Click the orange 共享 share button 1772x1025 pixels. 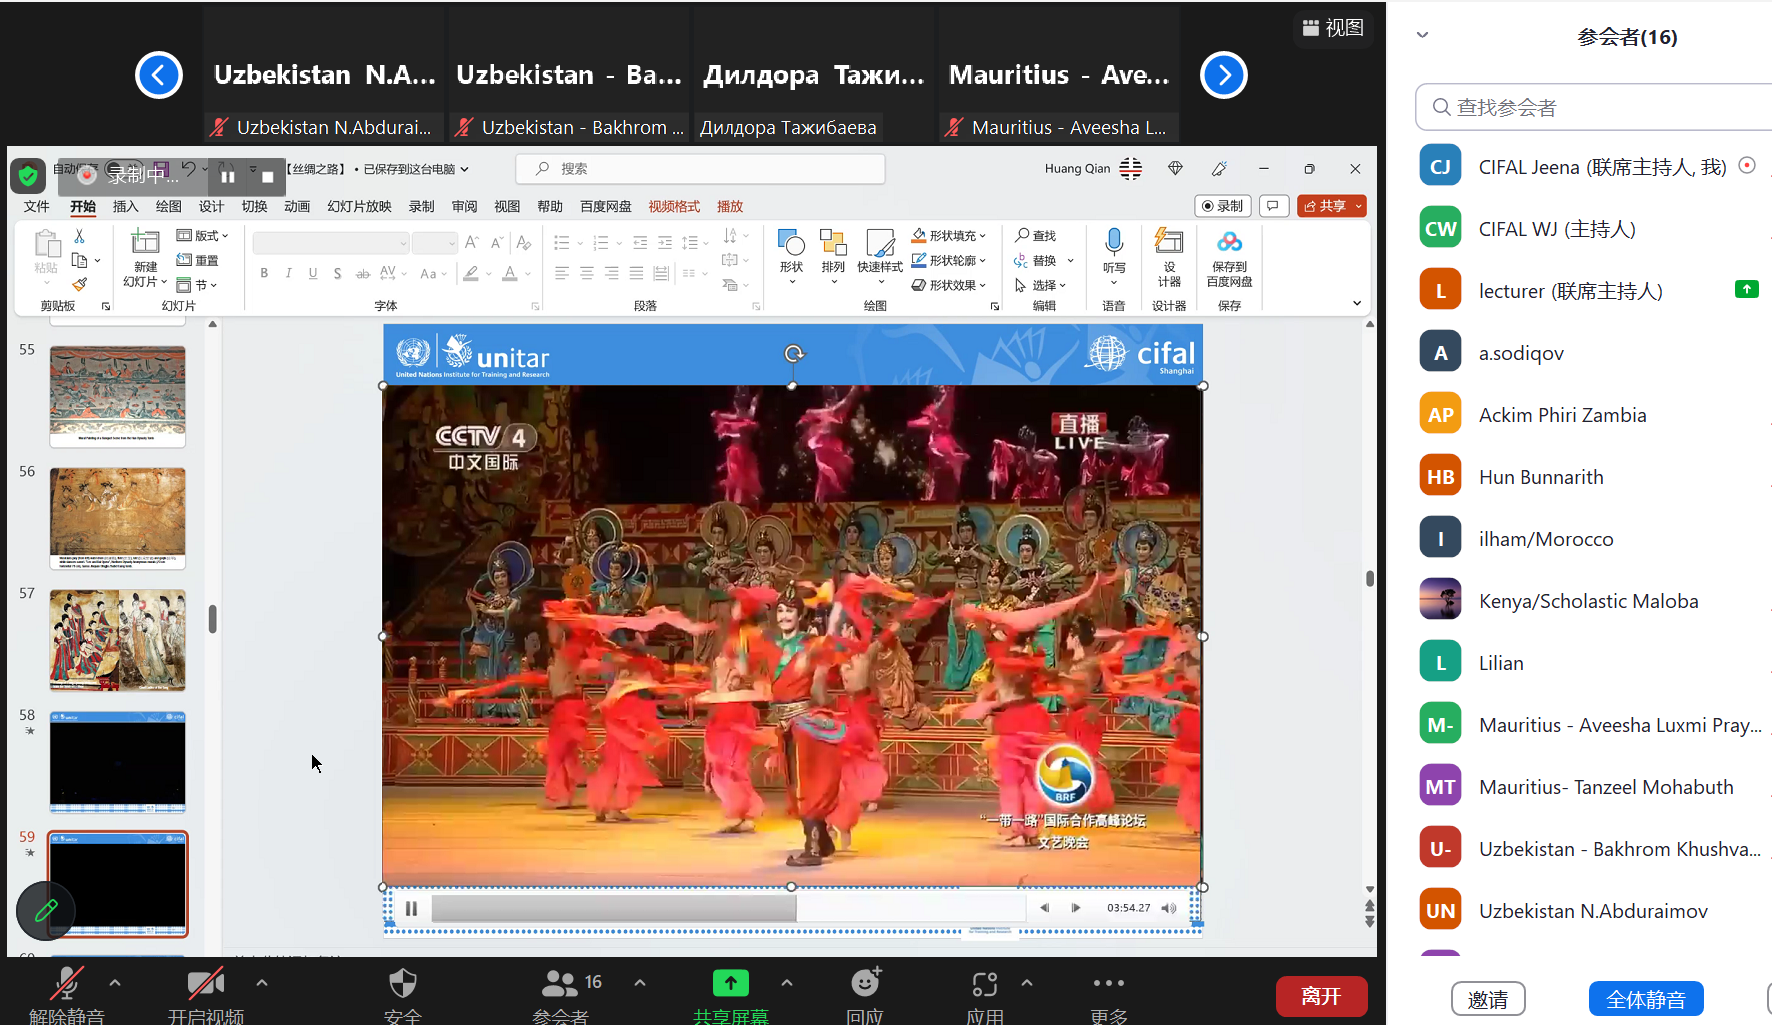(x=1332, y=206)
